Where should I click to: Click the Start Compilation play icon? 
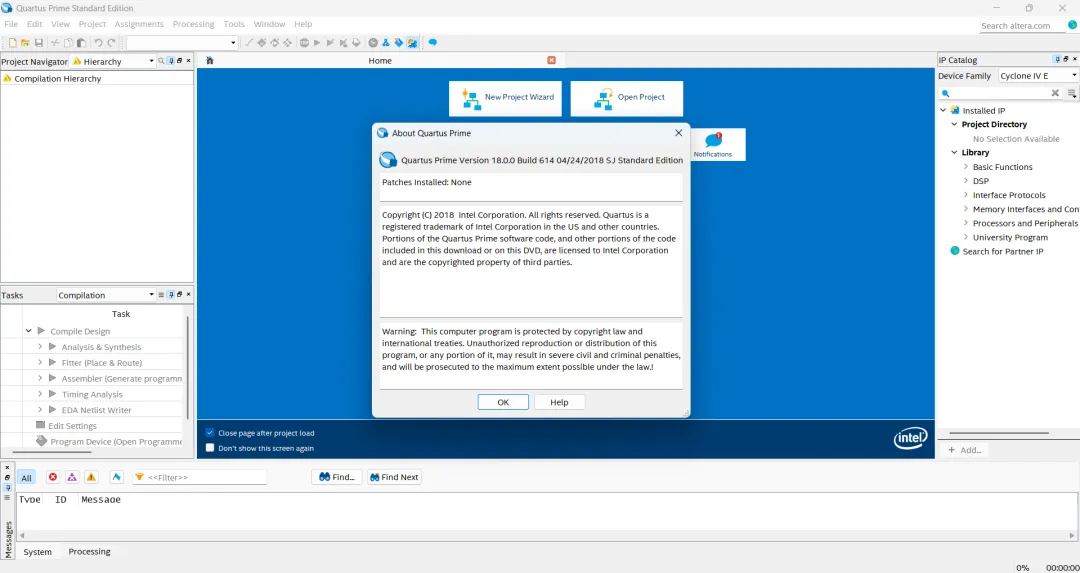click(317, 43)
